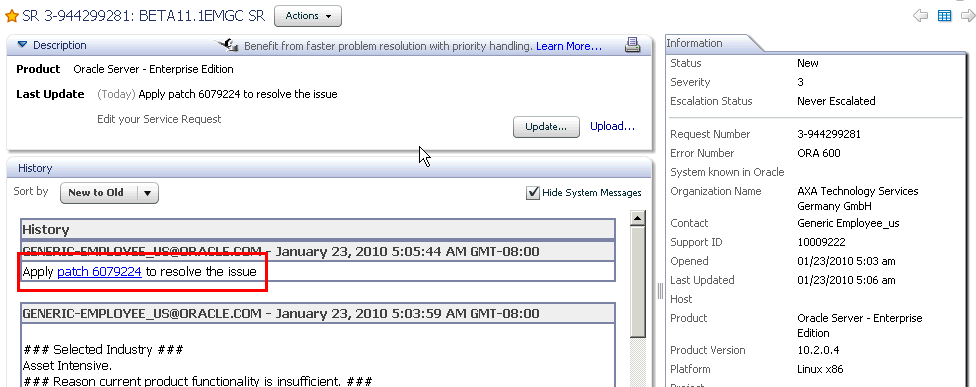The height and width of the screenshot is (387, 976).
Task: Click the History entry header dated 5:03:59 AM
Action: [317, 314]
